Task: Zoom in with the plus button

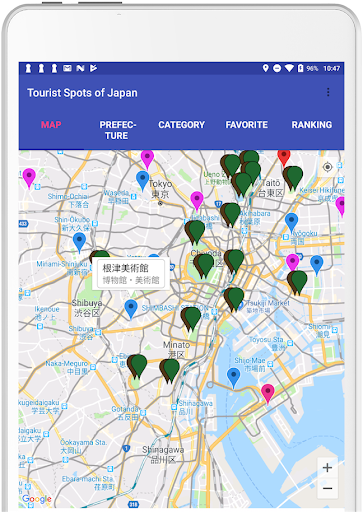Action: click(327, 468)
